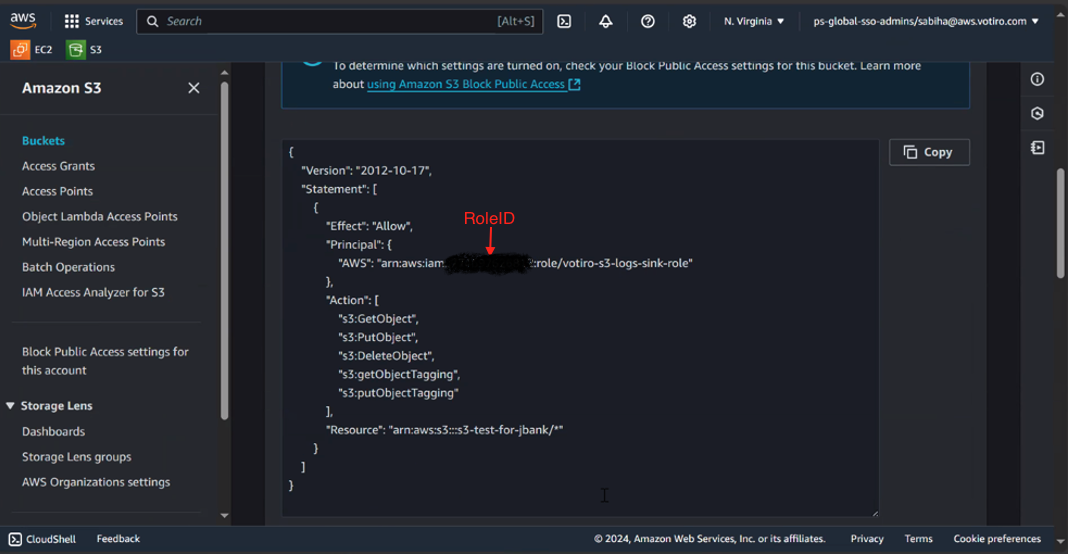
Task: Click the sidebar scroll up arrow
Action: click(225, 72)
